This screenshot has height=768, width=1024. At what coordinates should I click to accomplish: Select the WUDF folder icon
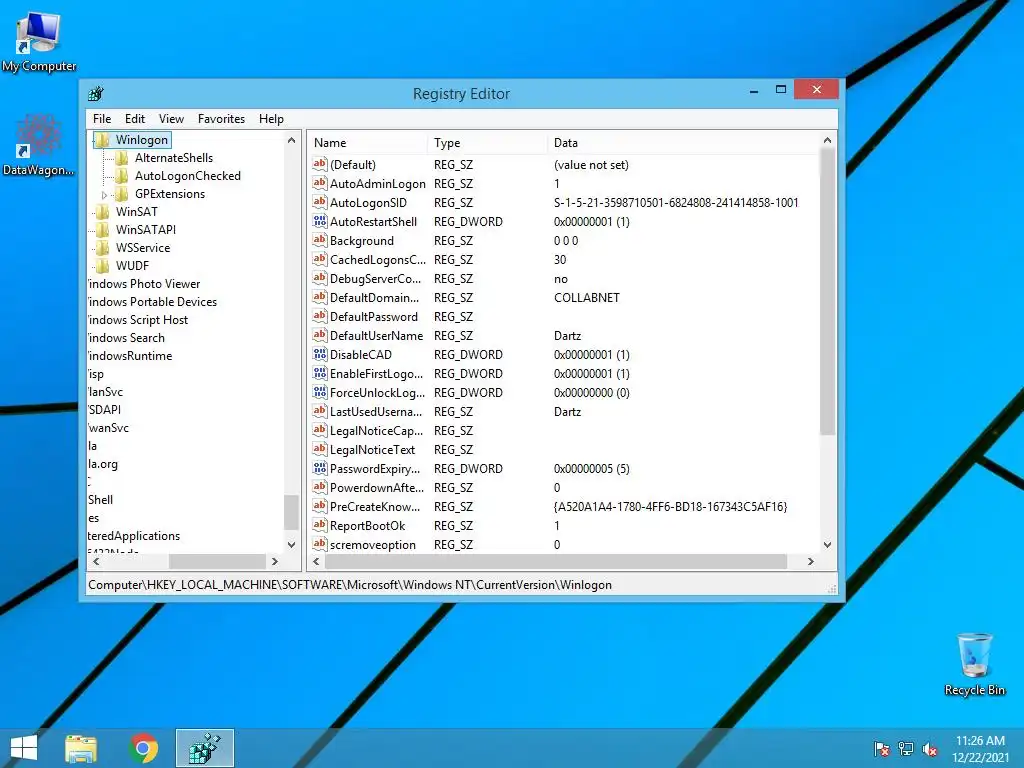click(103, 266)
